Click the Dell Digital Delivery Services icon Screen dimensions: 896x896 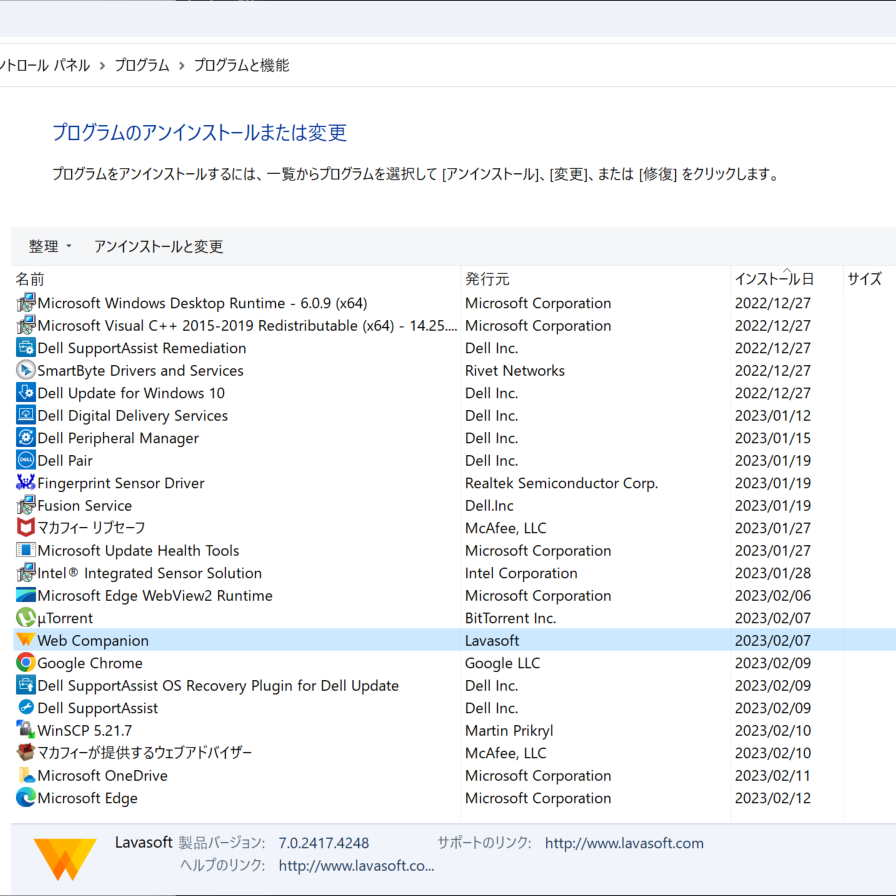[x=26, y=415]
